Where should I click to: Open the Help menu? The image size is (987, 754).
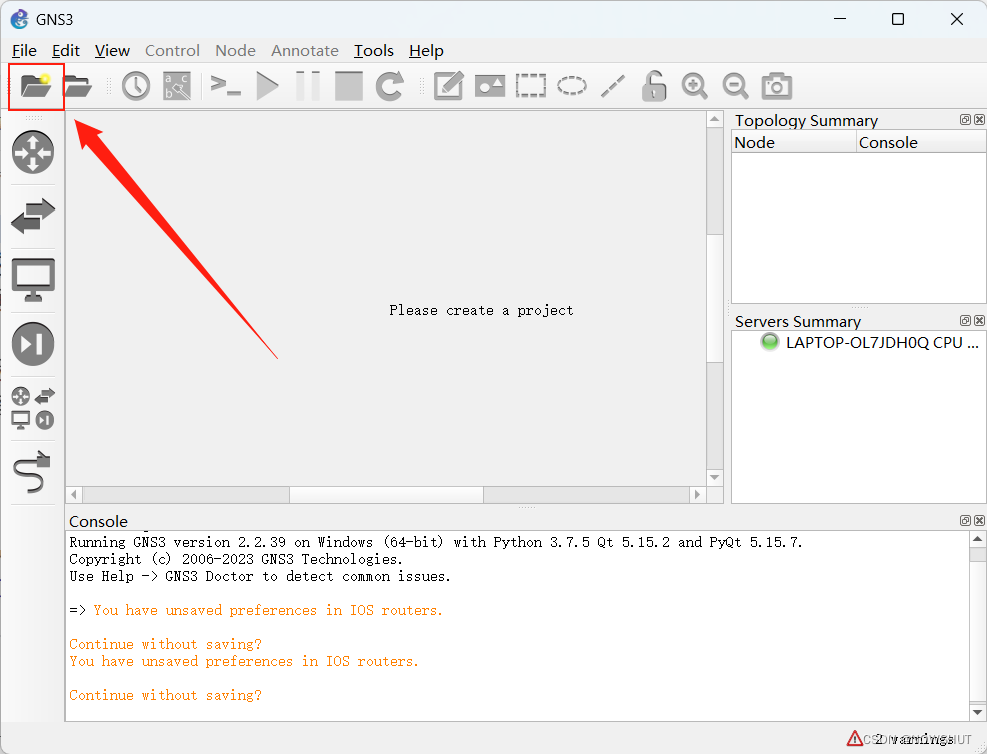pyautogui.click(x=426, y=50)
